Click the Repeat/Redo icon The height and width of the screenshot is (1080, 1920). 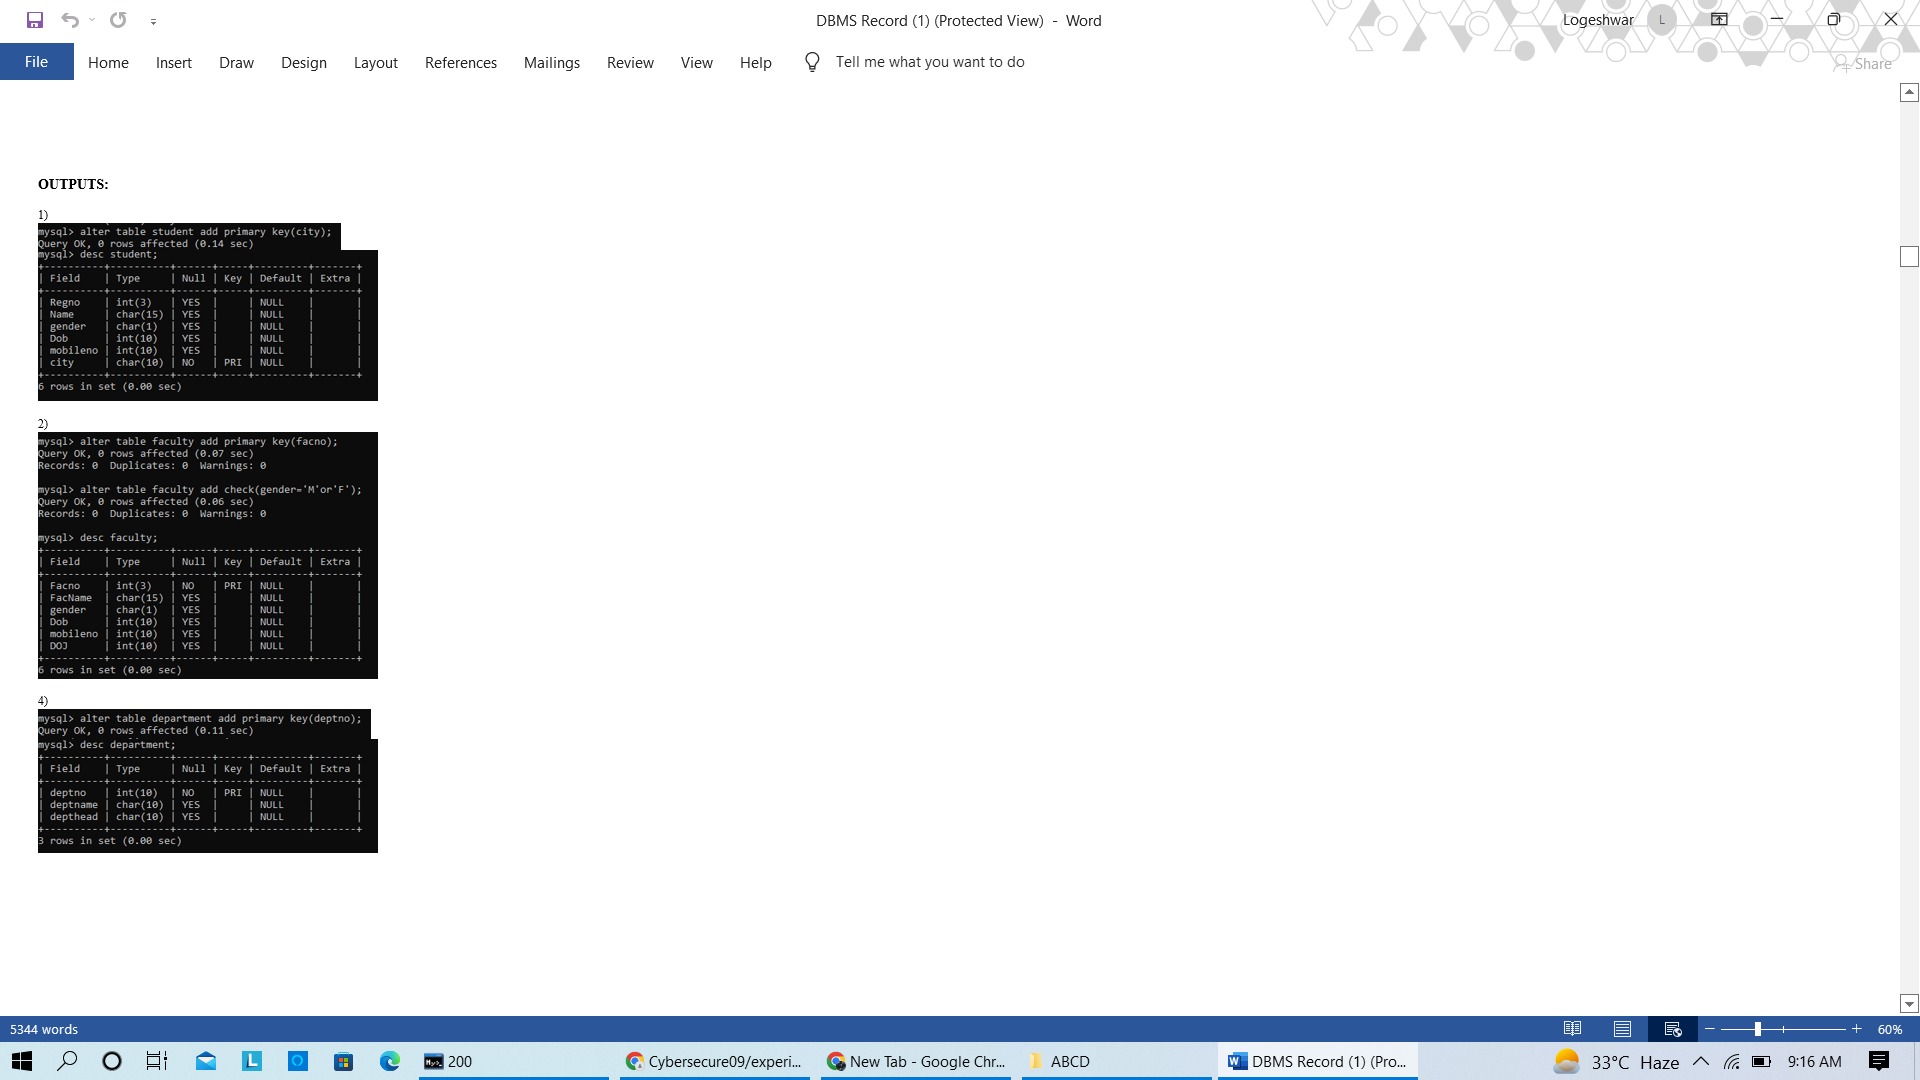(118, 20)
